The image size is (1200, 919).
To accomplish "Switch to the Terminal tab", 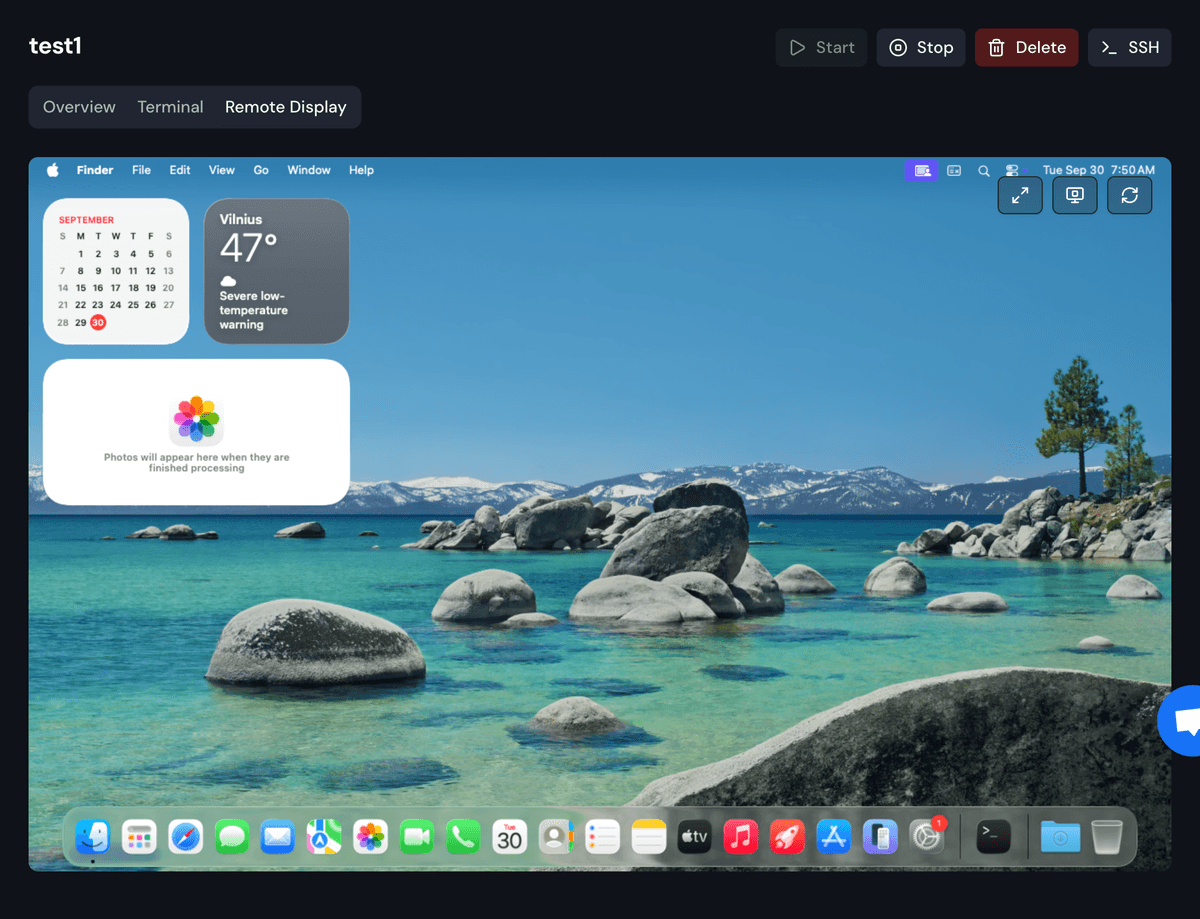I will pyautogui.click(x=170, y=107).
